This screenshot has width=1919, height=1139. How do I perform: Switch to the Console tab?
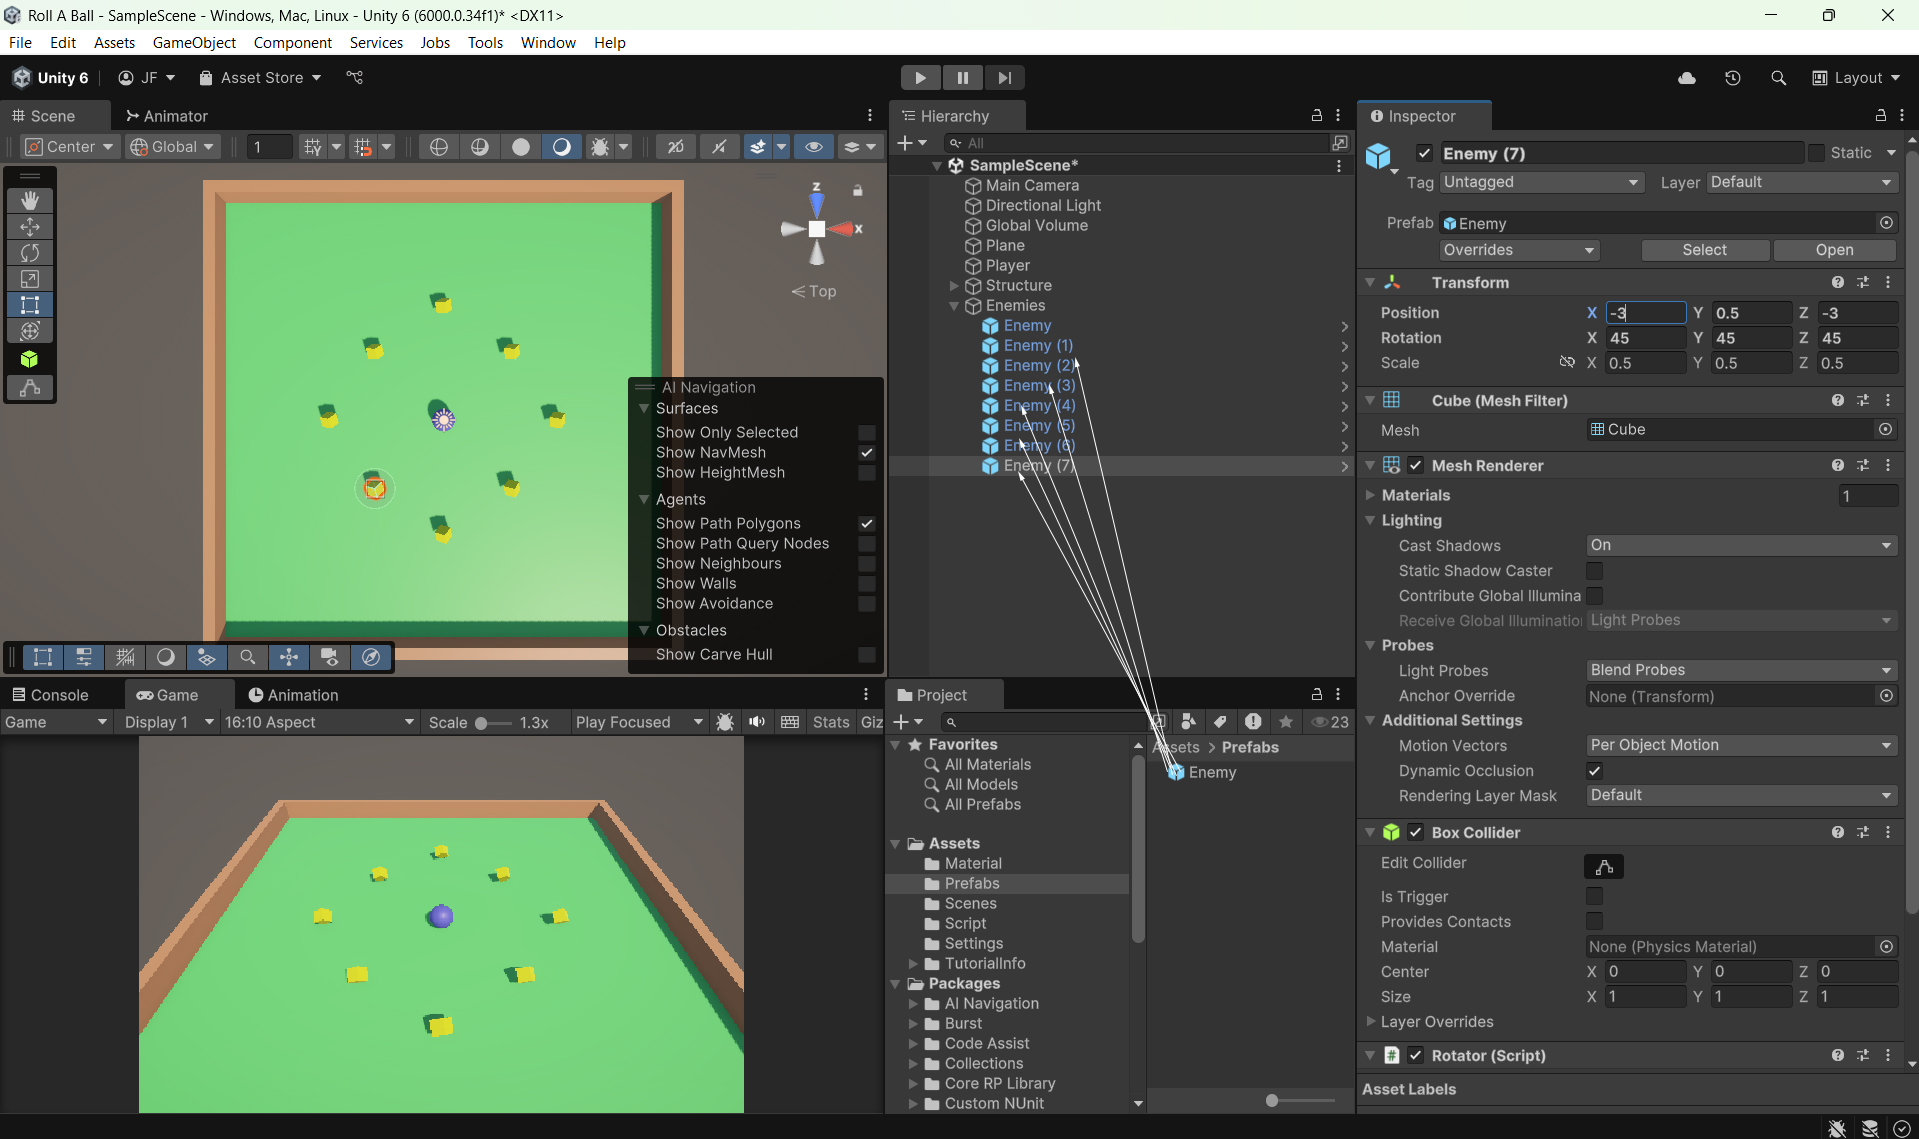point(50,695)
